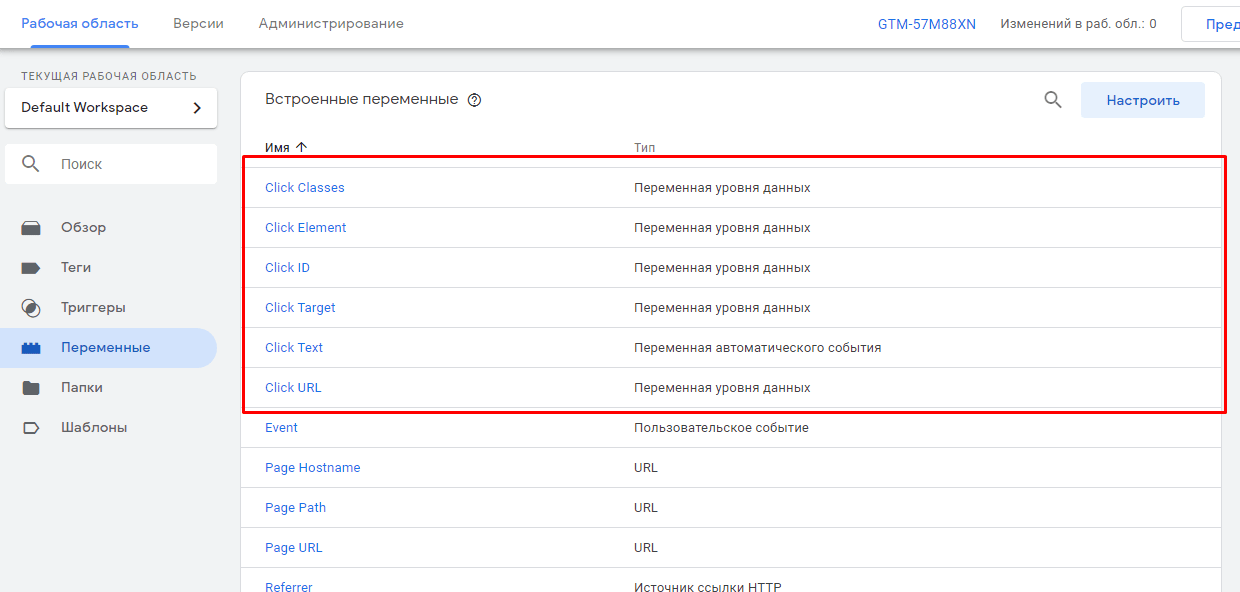Click the Предварительный просмотр button at top right
This screenshot has height=592, width=1240.
1215,24
